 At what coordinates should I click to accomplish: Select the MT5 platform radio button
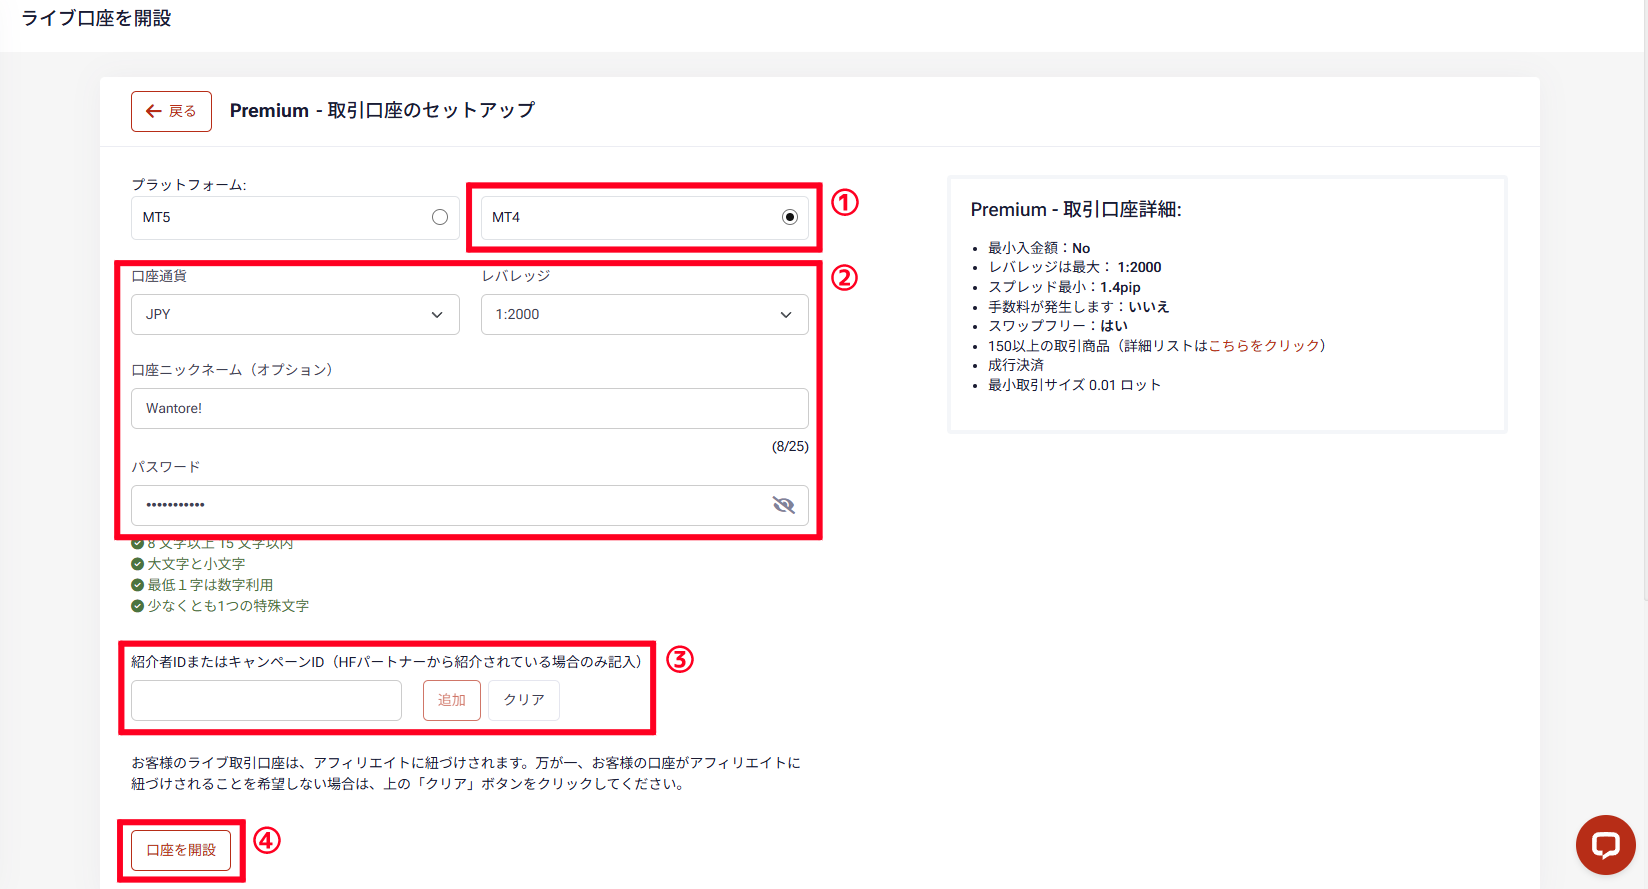[440, 217]
